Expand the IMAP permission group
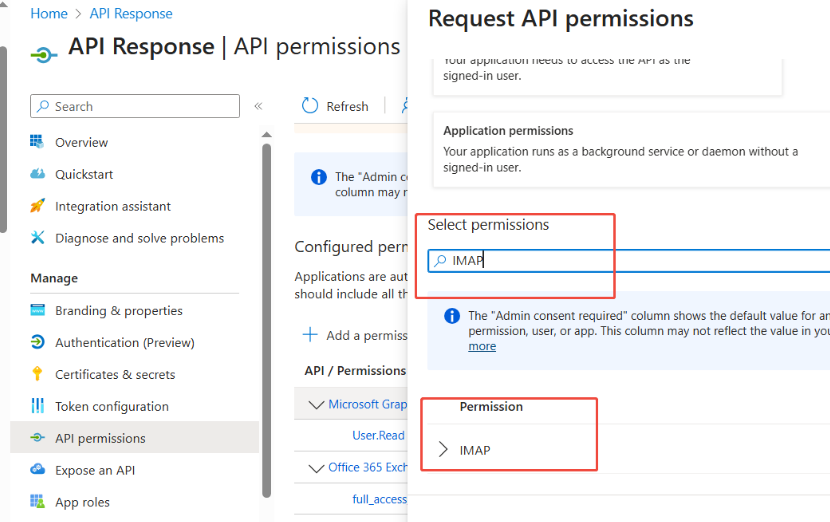830x522 pixels. (443, 450)
